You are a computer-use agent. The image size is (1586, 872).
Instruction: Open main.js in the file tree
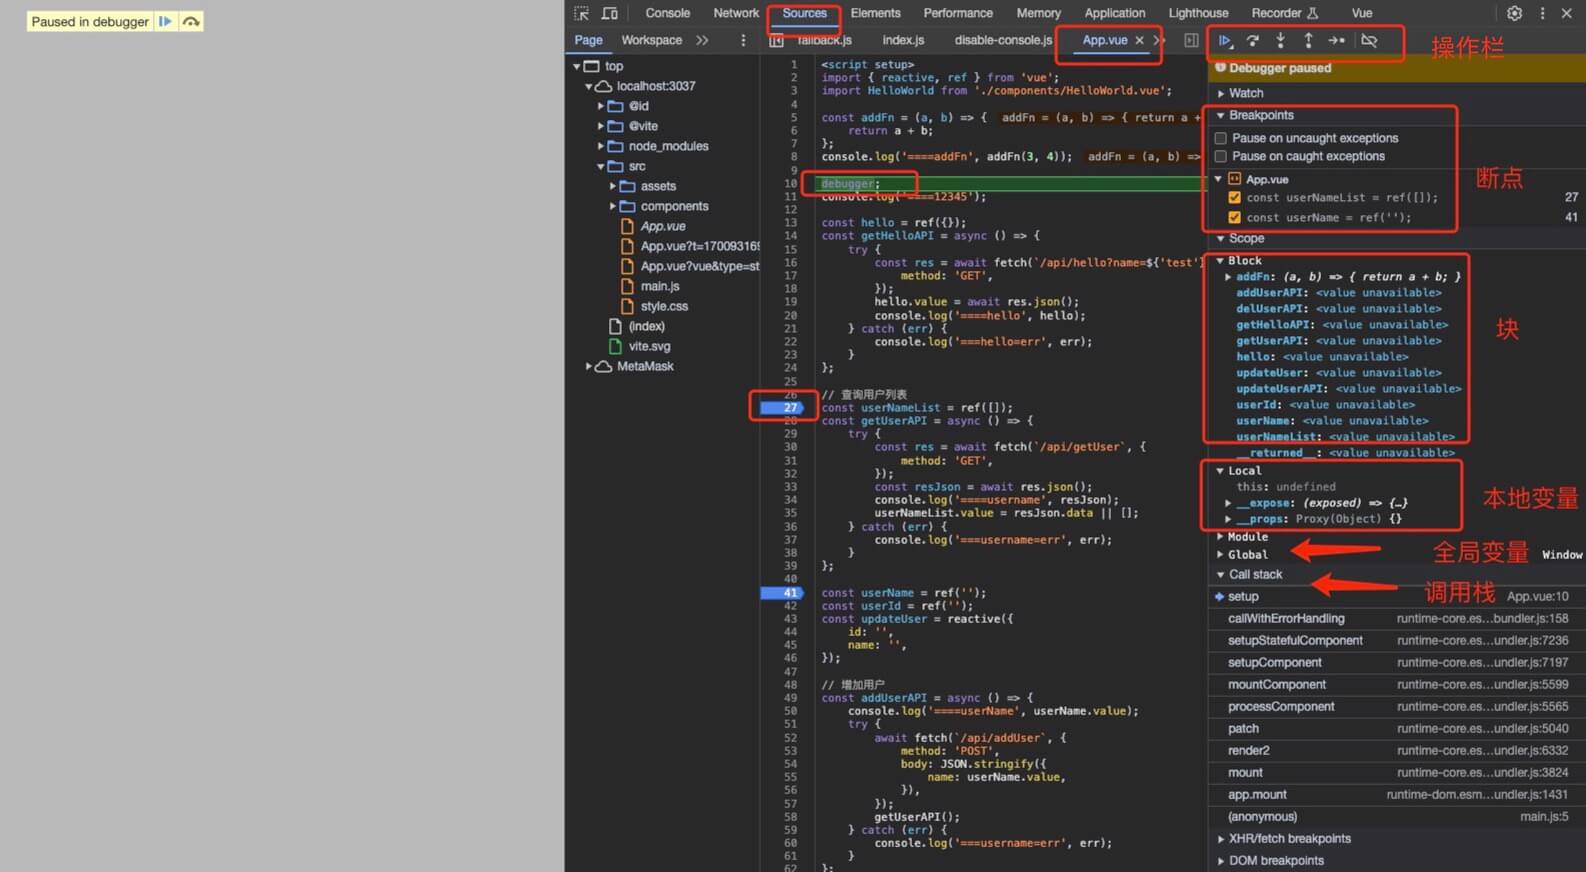[659, 286]
